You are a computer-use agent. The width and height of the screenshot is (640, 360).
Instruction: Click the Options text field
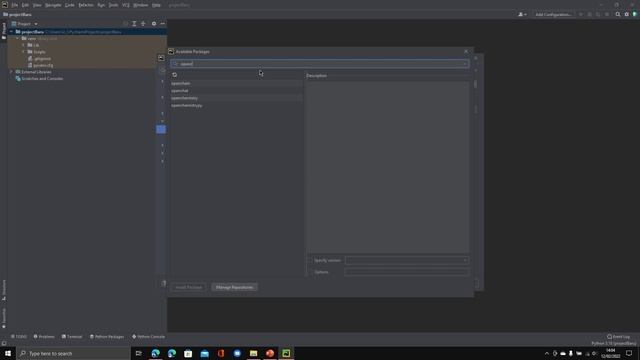click(407, 272)
